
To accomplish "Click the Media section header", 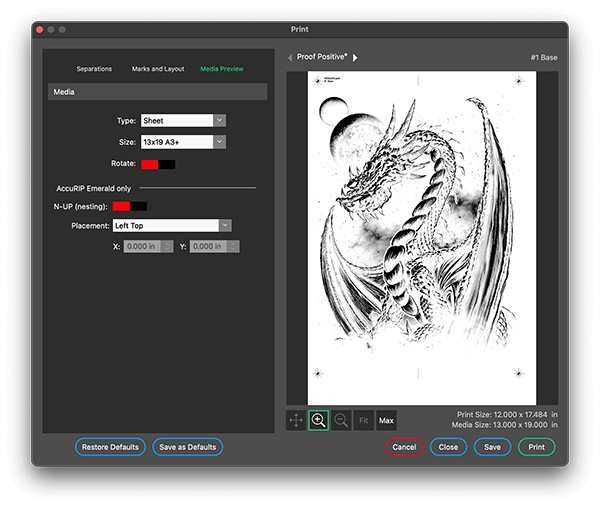I will tap(157, 92).
